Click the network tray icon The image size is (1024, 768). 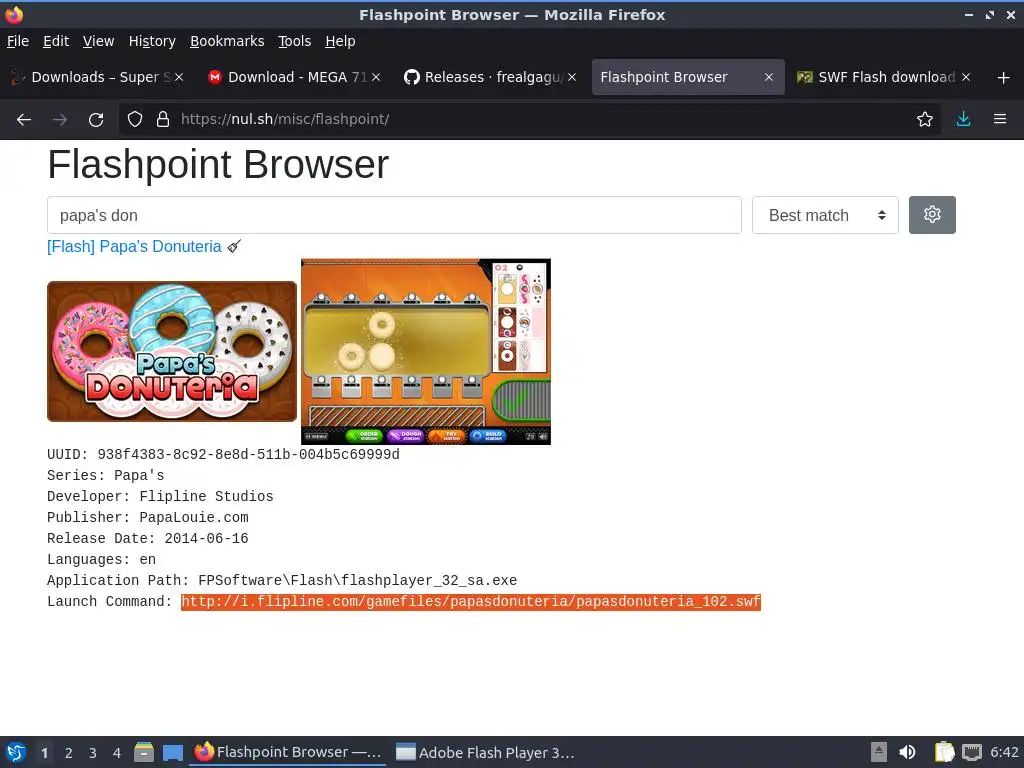(972, 752)
